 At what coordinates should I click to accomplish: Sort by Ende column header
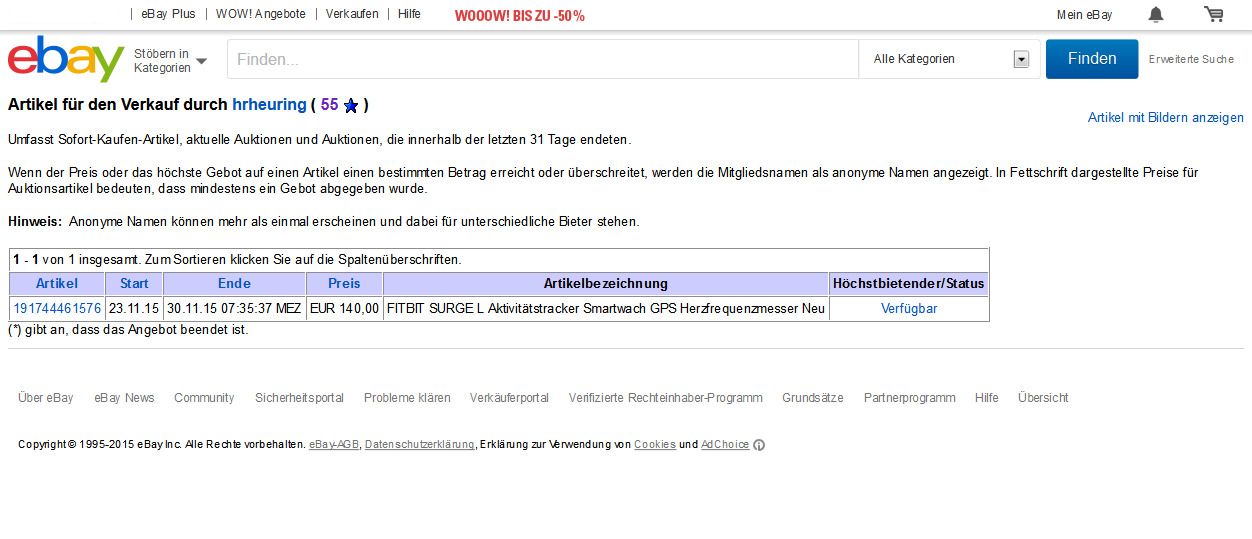234,283
